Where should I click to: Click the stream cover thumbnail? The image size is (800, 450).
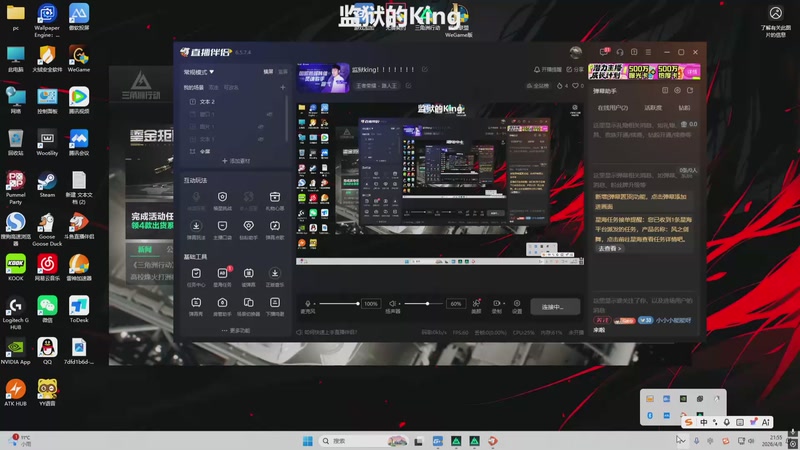[x=322, y=78]
